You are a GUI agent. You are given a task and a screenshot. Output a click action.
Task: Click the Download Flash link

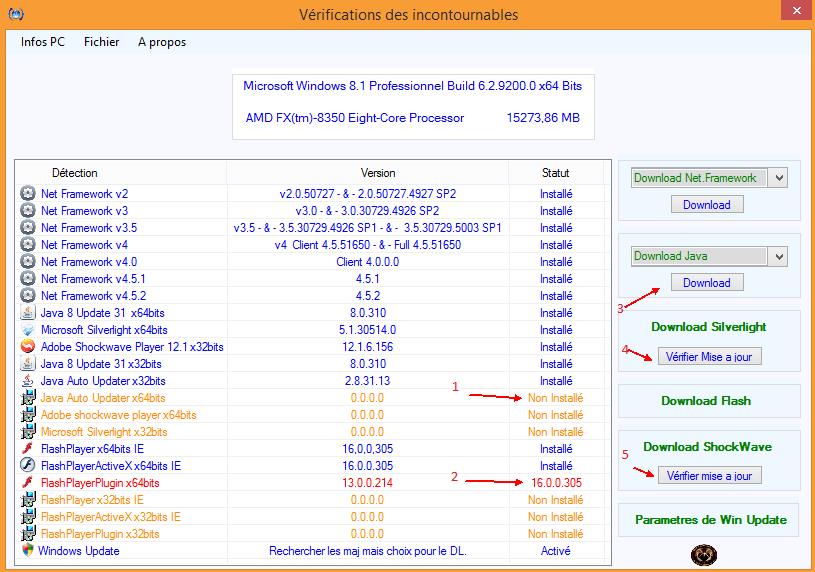click(706, 401)
